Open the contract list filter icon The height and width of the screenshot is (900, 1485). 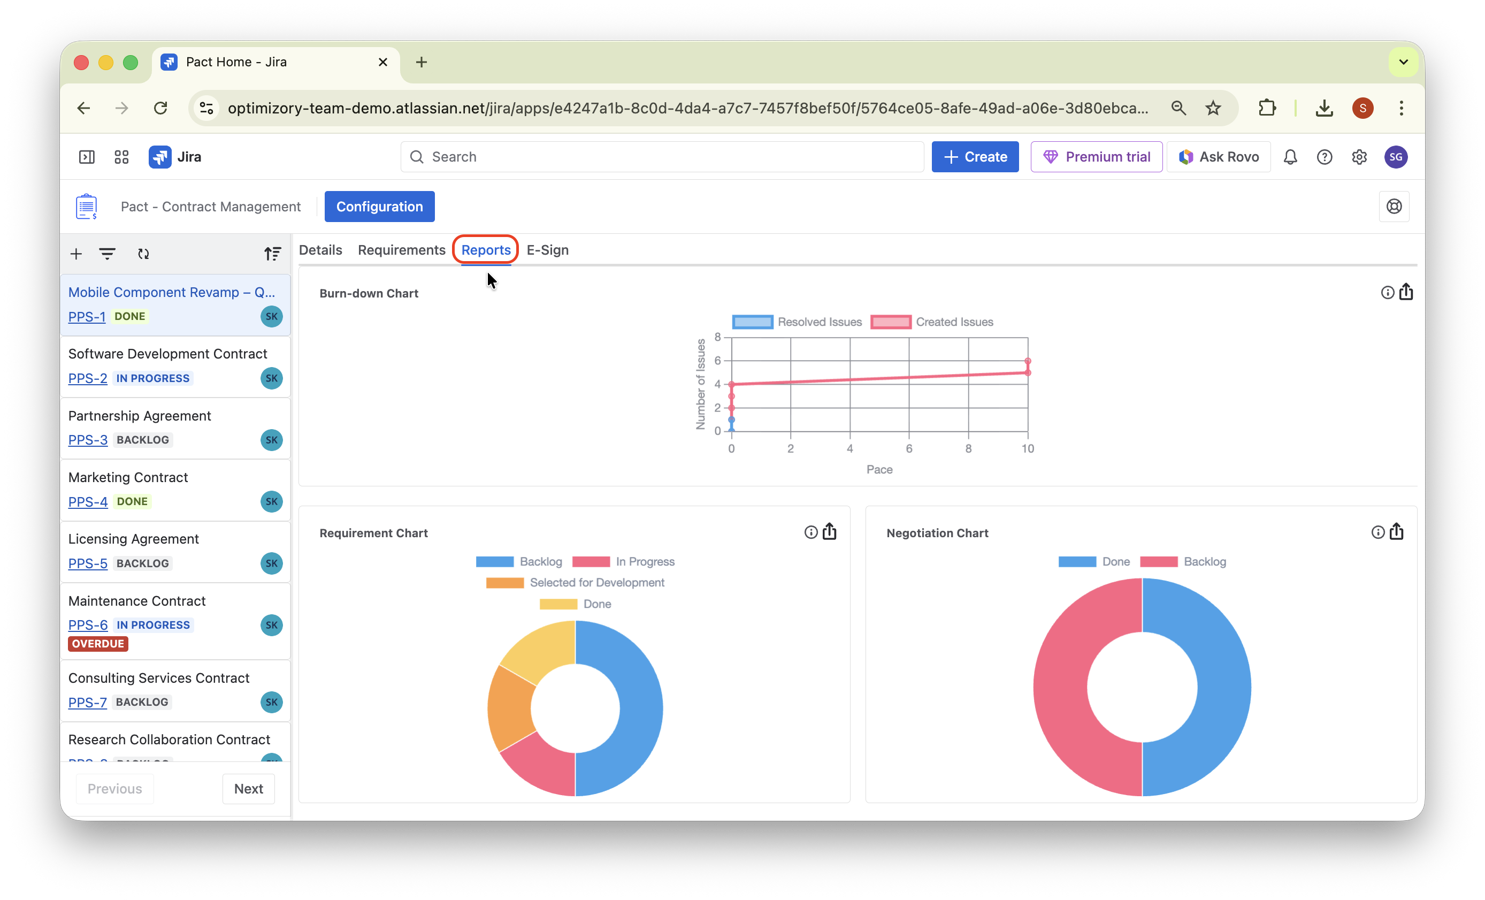coord(107,254)
